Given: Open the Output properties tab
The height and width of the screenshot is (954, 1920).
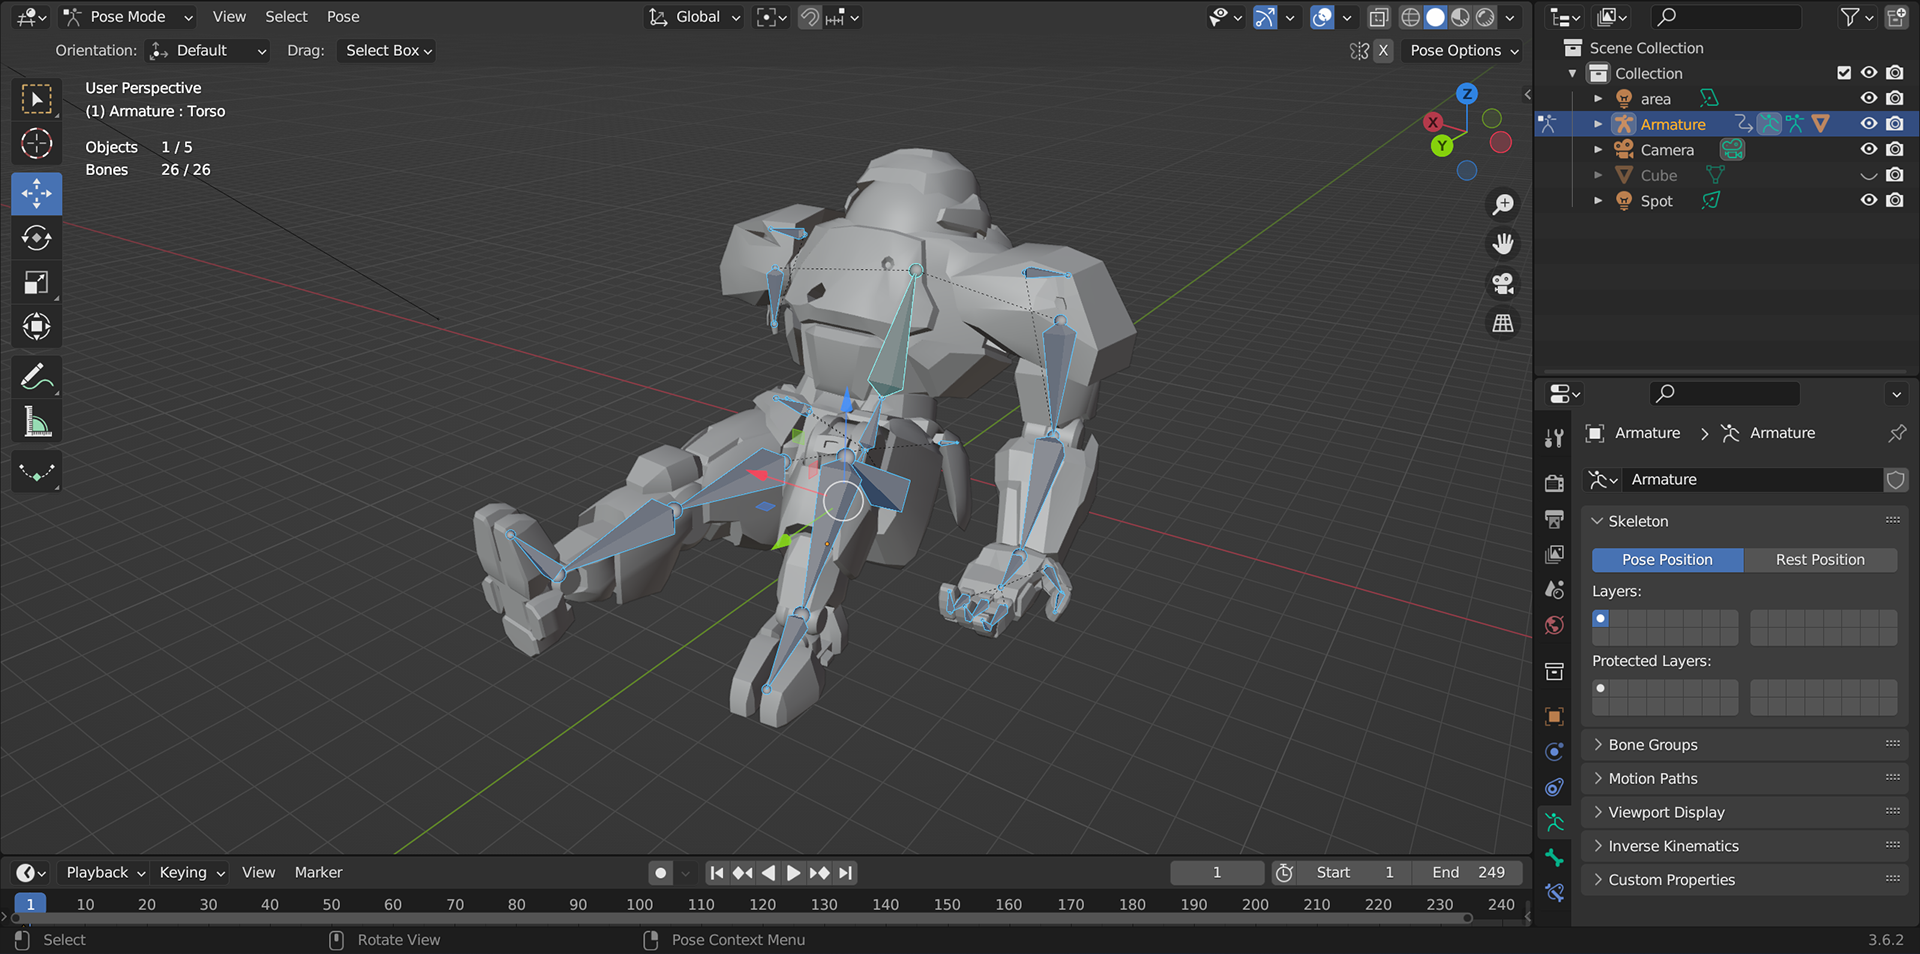Looking at the screenshot, I should point(1554,519).
